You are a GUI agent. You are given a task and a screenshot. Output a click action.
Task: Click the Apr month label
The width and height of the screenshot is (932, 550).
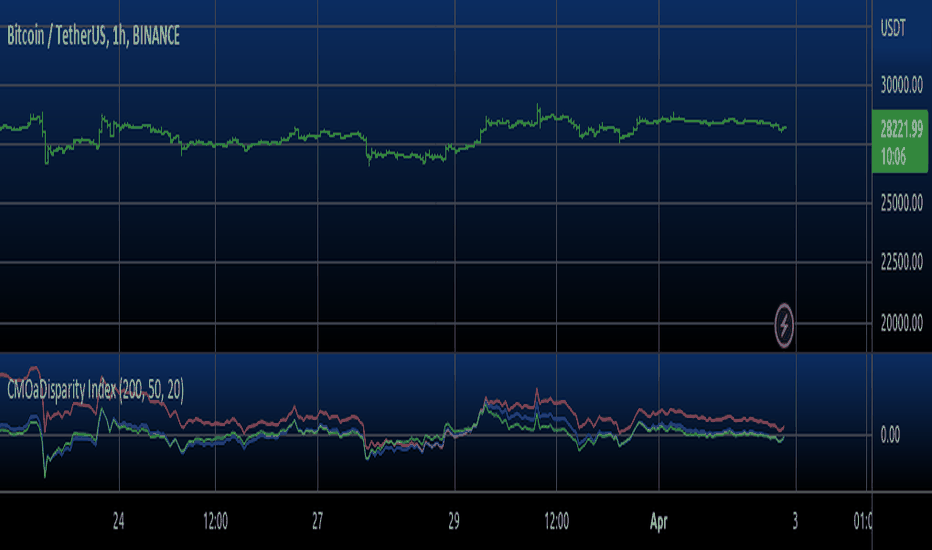659,522
